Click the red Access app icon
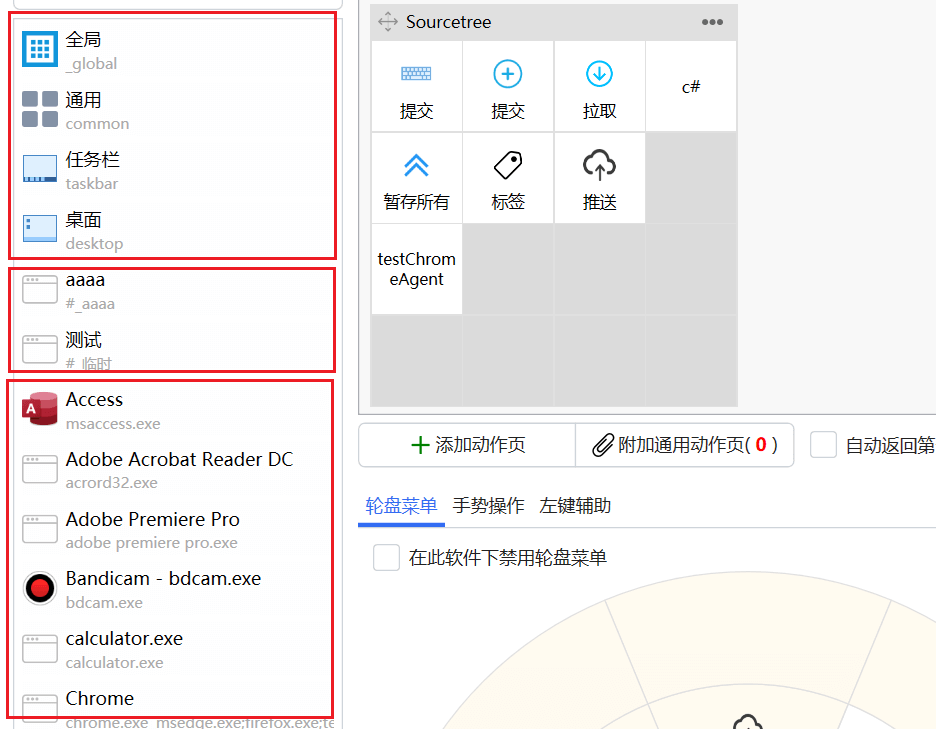This screenshot has width=936, height=729. pos(40,408)
